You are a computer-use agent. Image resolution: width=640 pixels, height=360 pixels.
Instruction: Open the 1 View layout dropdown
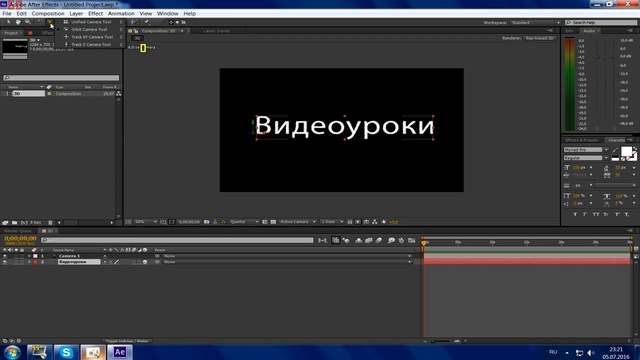(332, 222)
